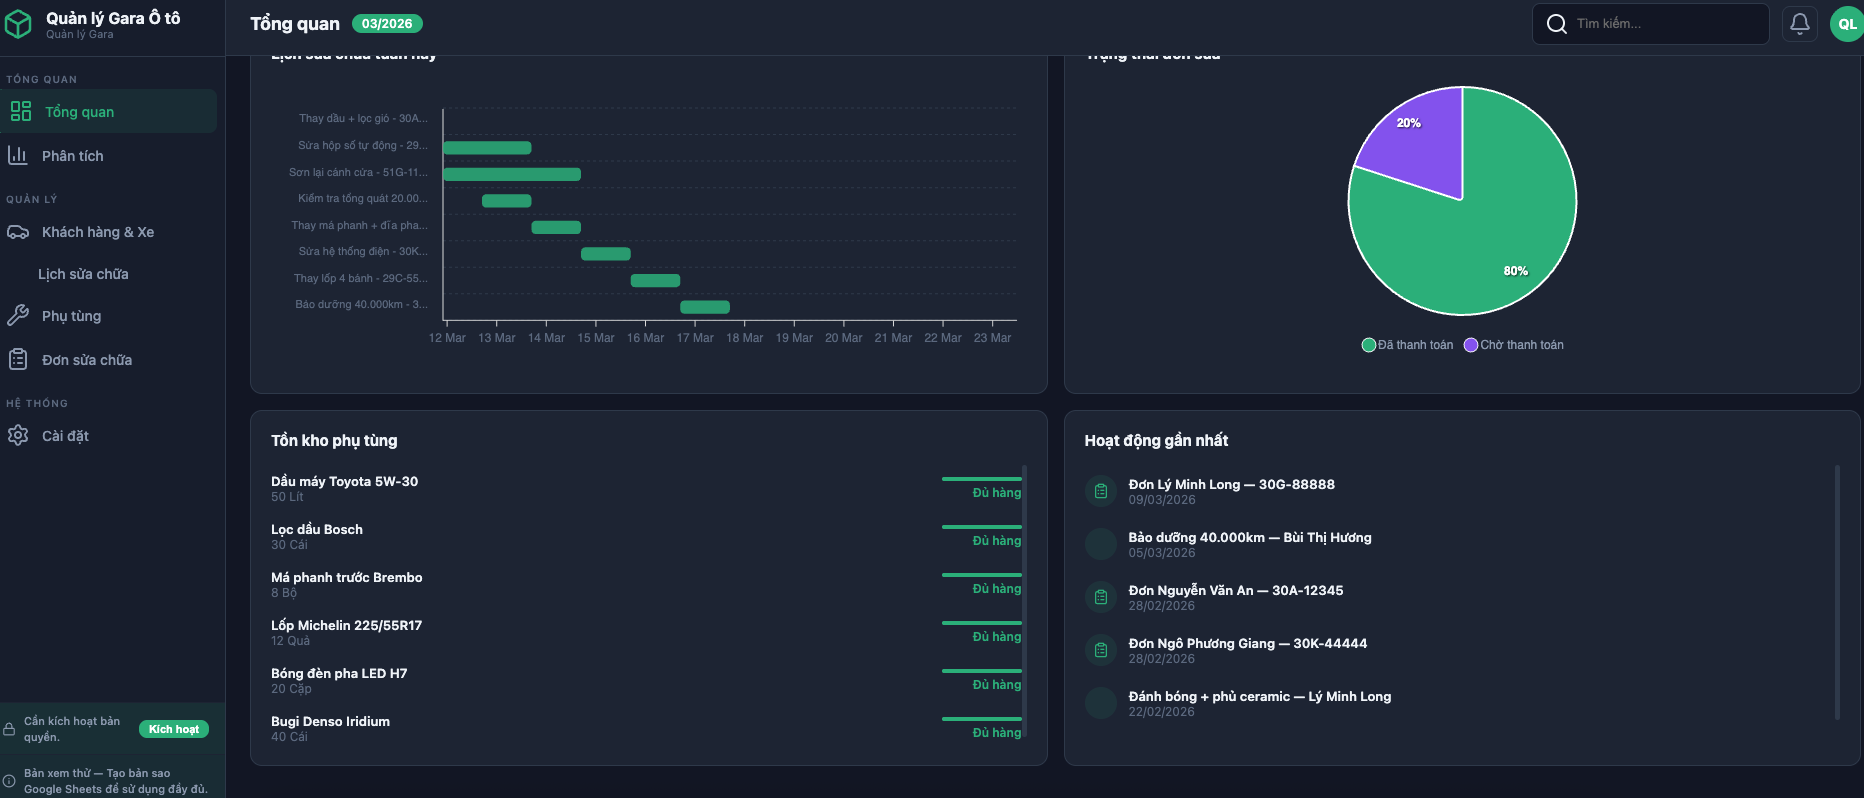Click the notification bell icon
Screen dimensions: 1864x798
(1799, 24)
